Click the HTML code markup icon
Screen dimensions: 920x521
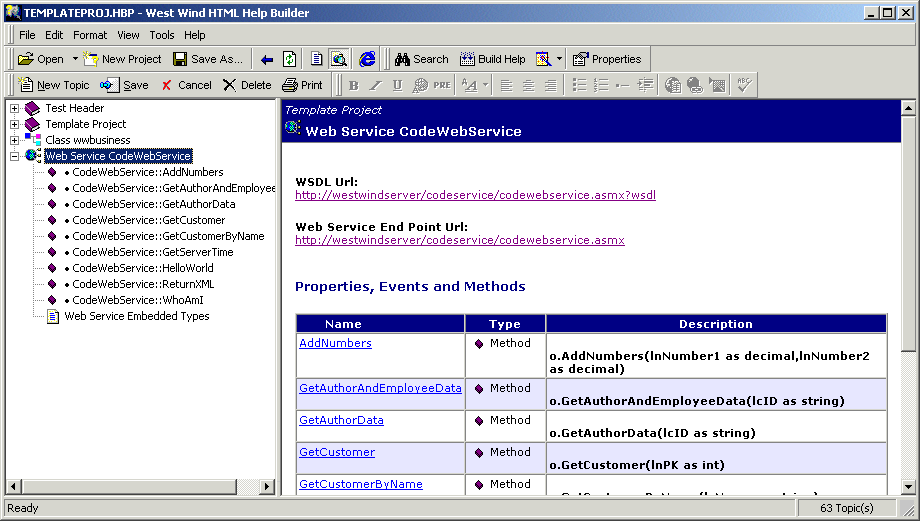pyautogui.click(x=420, y=86)
